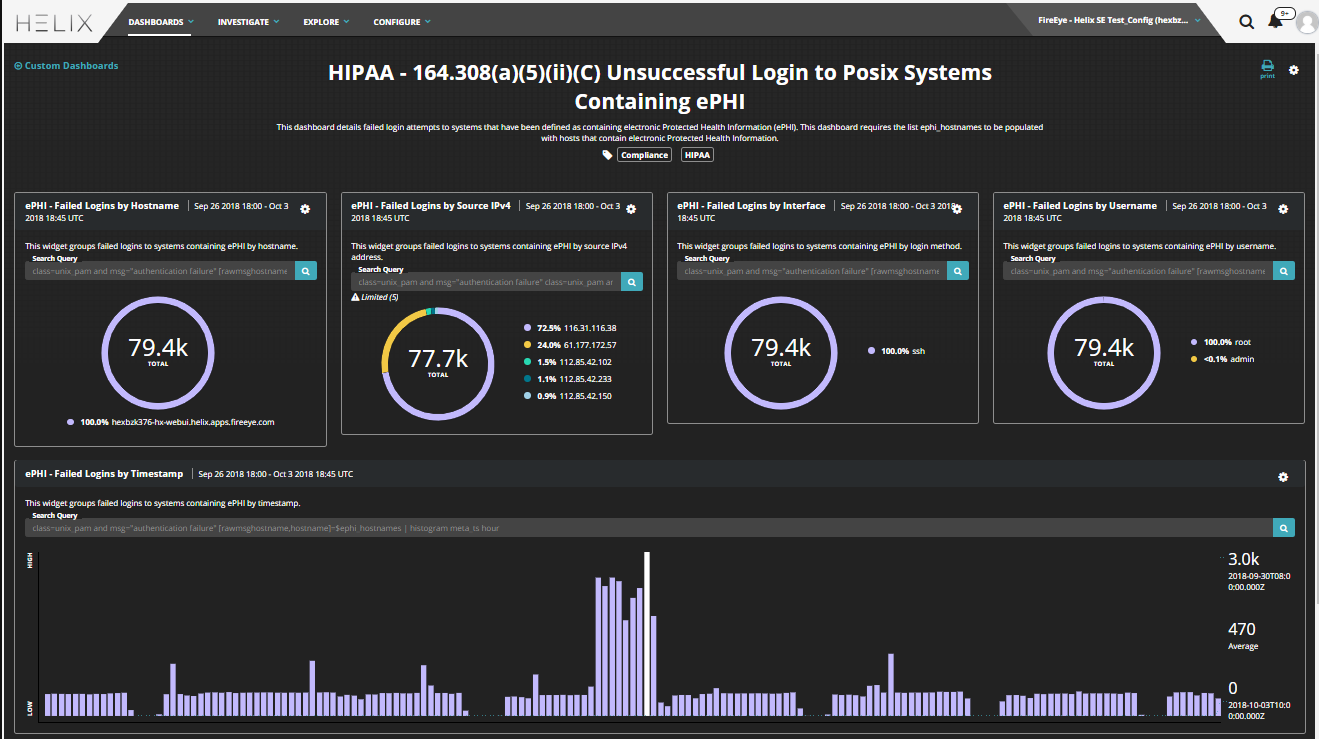Screen dimensions: 1319x739
Task: Open the notifications bell icon
Action: pos(1275,21)
